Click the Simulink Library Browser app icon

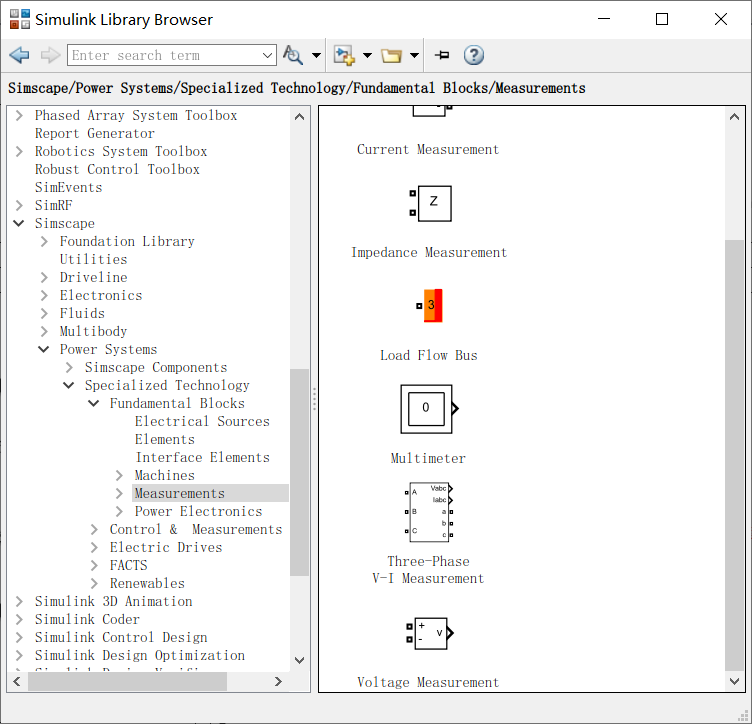20,19
